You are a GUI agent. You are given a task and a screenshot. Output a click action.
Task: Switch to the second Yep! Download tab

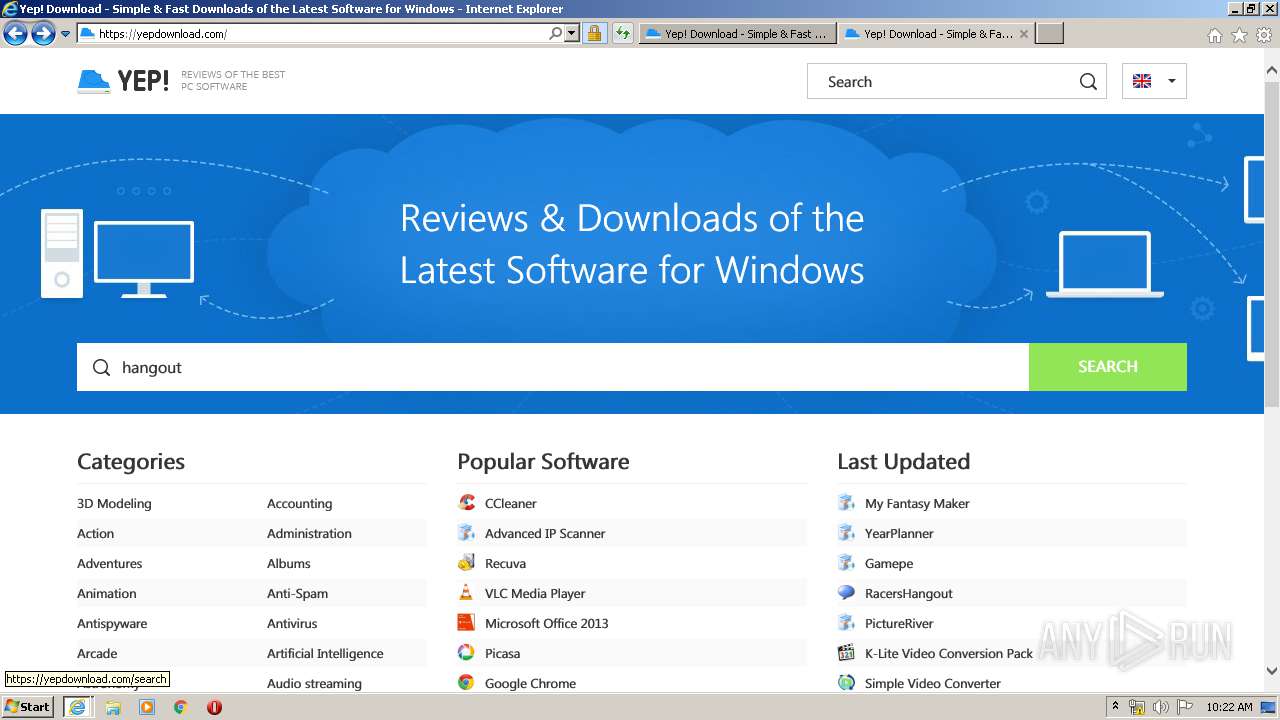pyautogui.click(x=929, y=33)
